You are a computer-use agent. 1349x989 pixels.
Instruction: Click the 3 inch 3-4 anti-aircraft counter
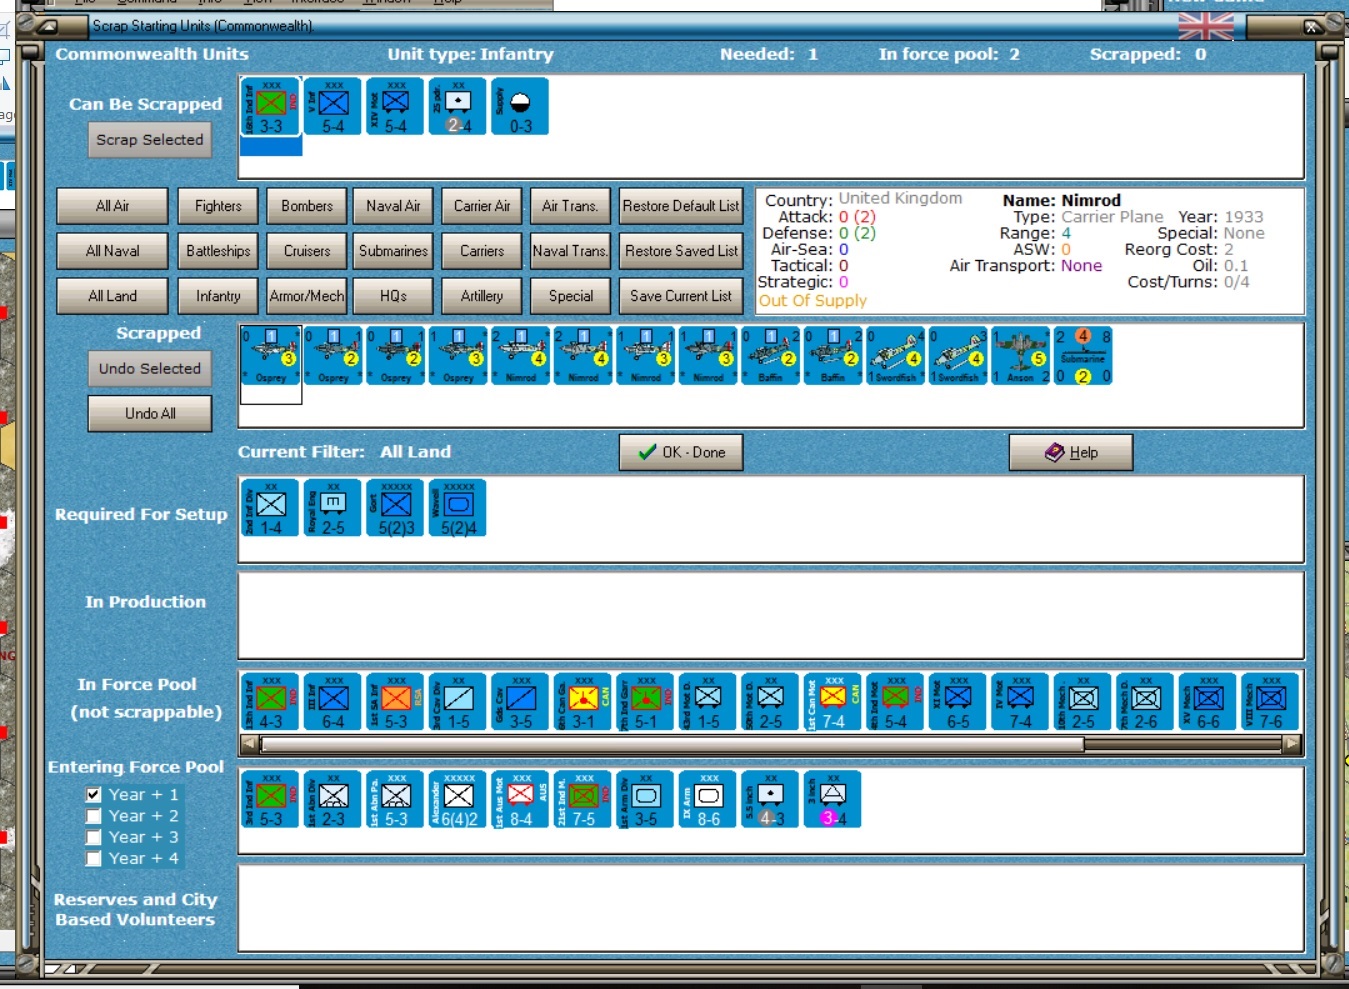pyautogui.click(x=833, y=799)
